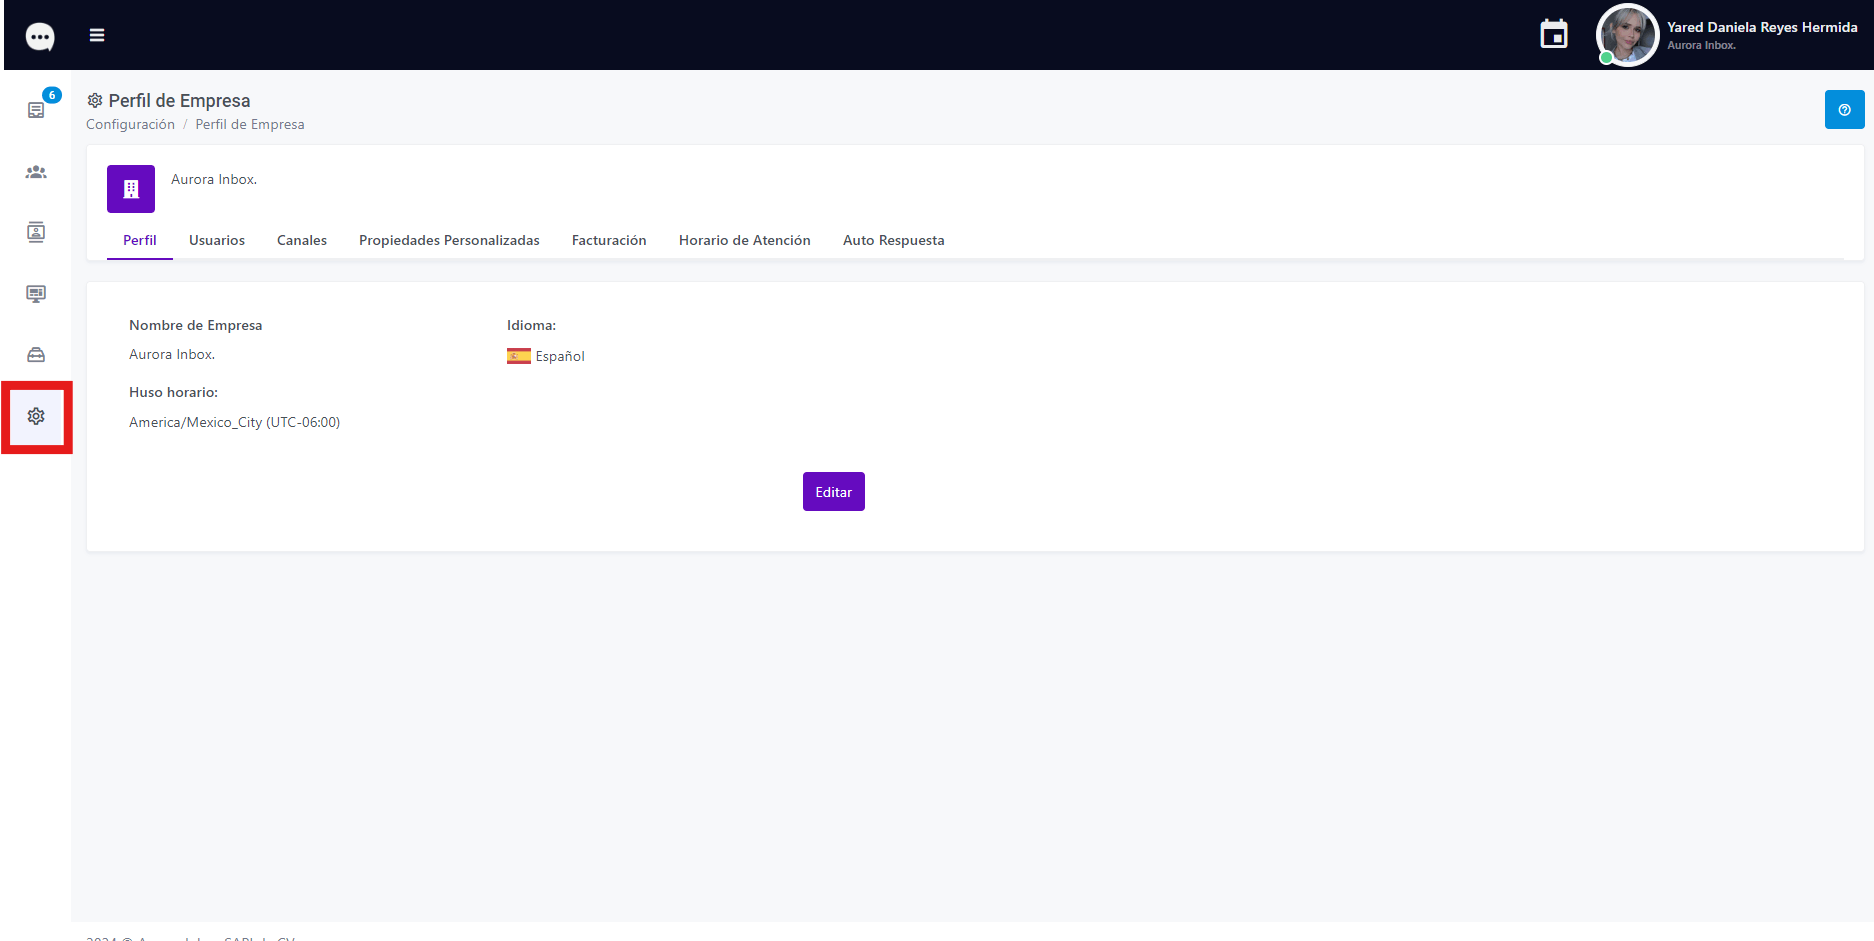The image size is (1874, 941).
Task: Select the Perfil tab
Action: click(x=140, y=240)
